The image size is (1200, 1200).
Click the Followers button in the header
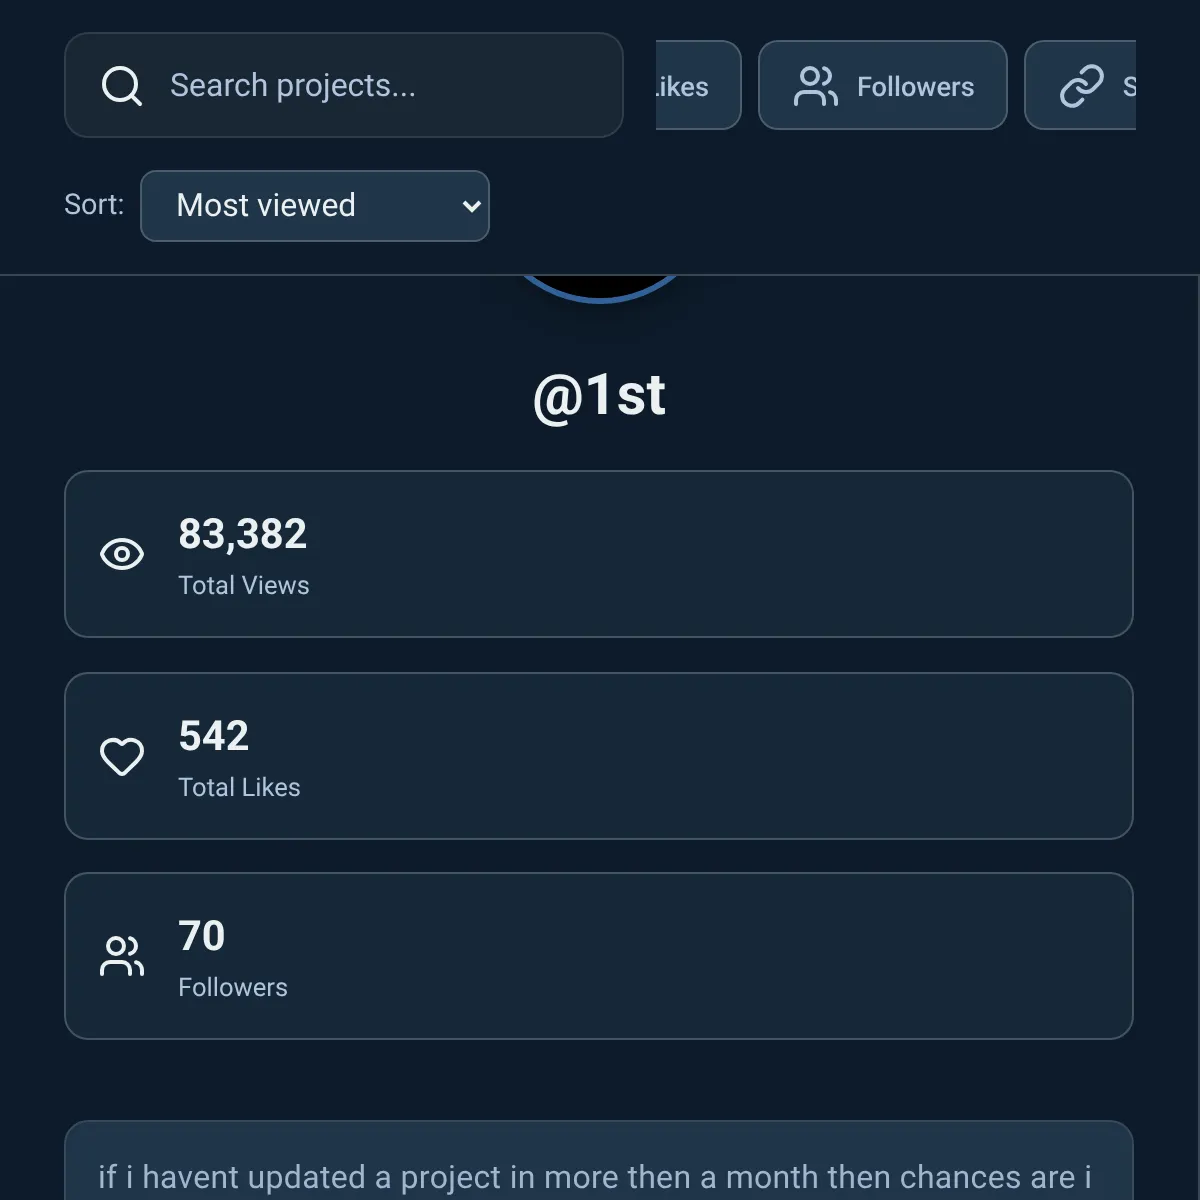tap(882, 86)
